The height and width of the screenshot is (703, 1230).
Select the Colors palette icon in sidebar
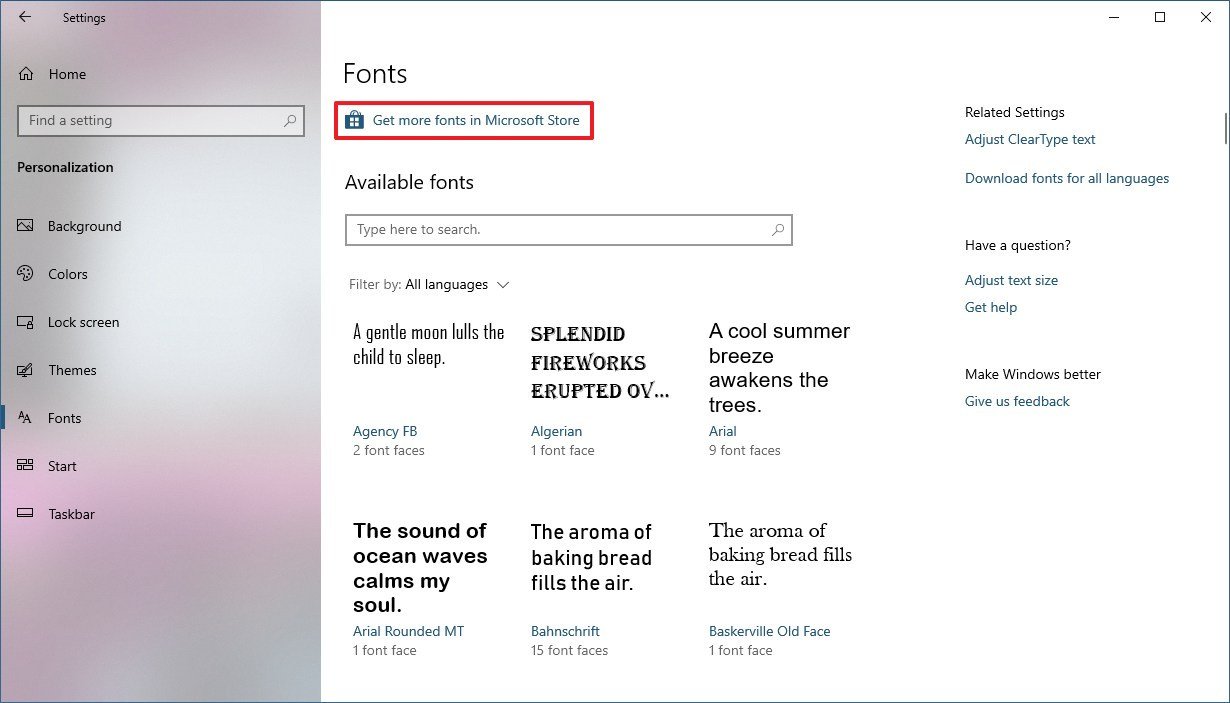(x=24, y=274)
